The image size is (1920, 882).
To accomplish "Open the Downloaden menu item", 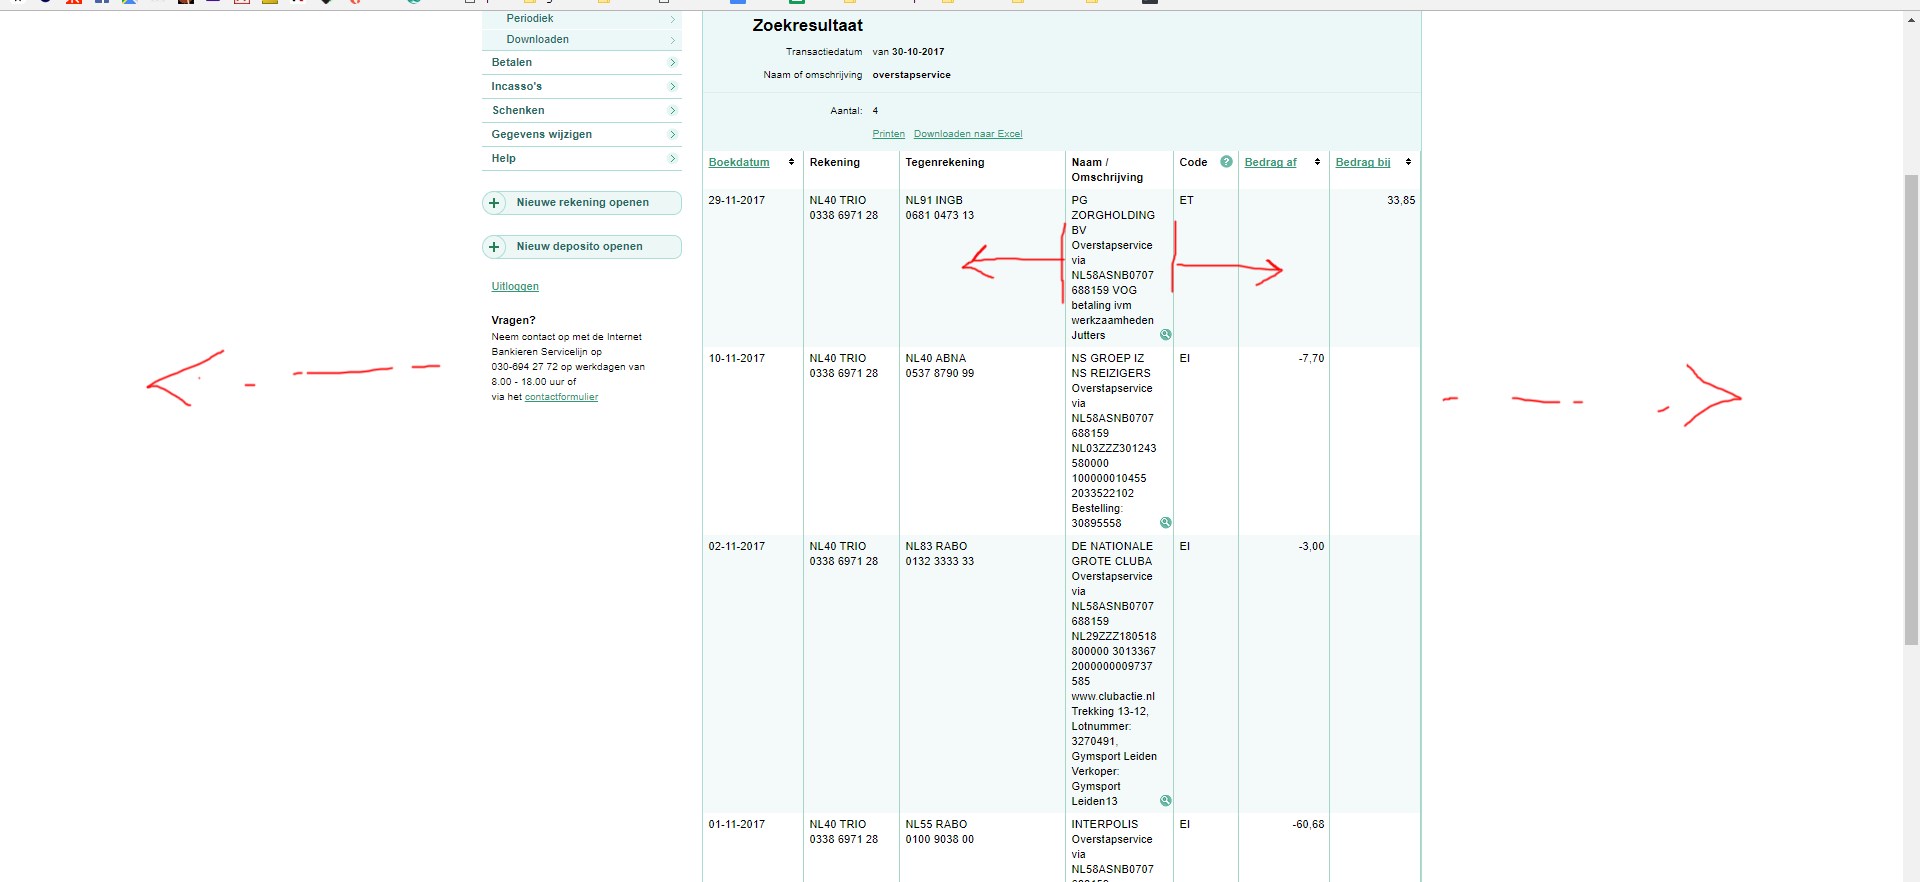I will pos(538,39).
